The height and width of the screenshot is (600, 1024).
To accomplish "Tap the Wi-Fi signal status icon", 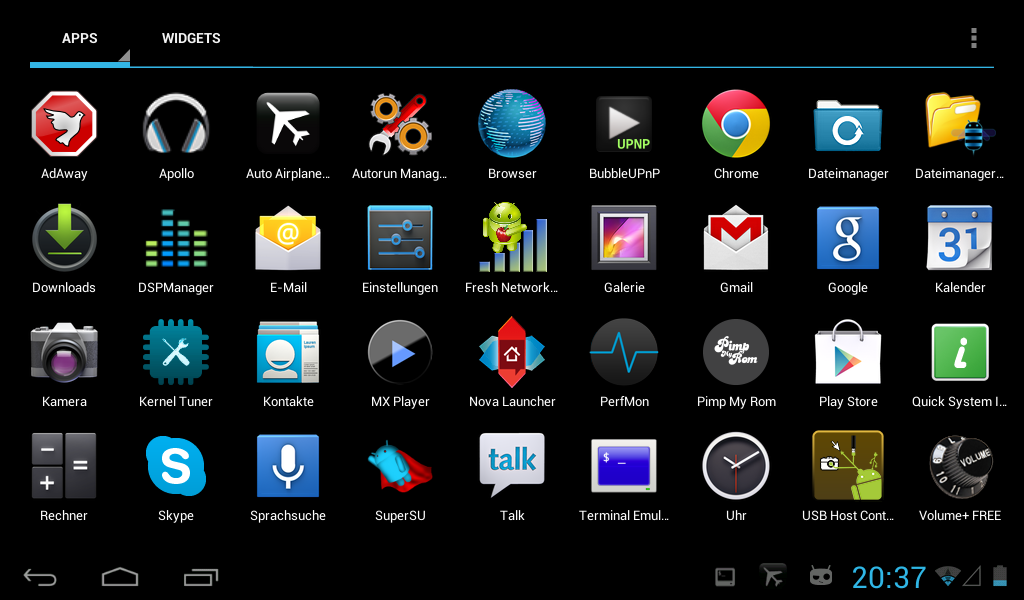I will [x=948, y=576].
